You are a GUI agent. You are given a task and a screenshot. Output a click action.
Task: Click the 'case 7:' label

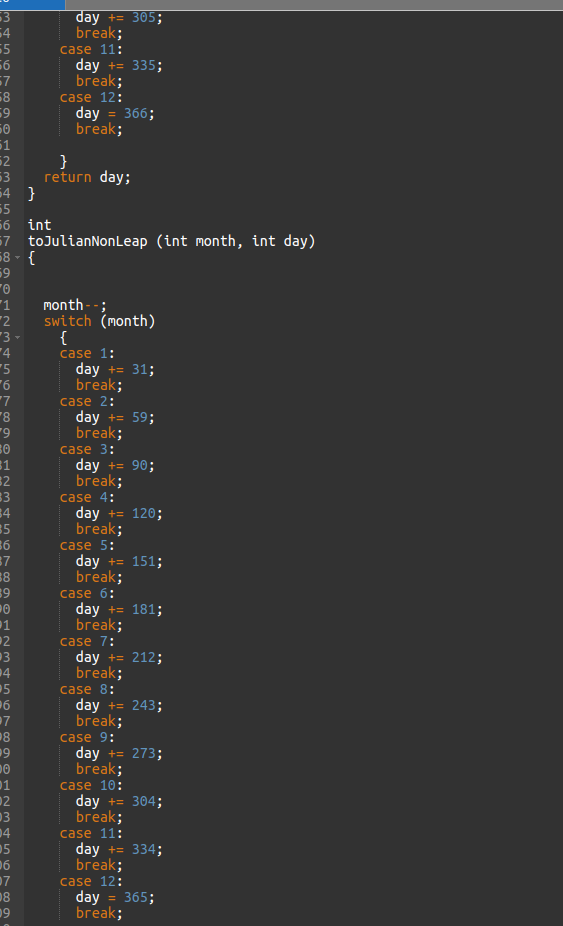tap(87, 641)
